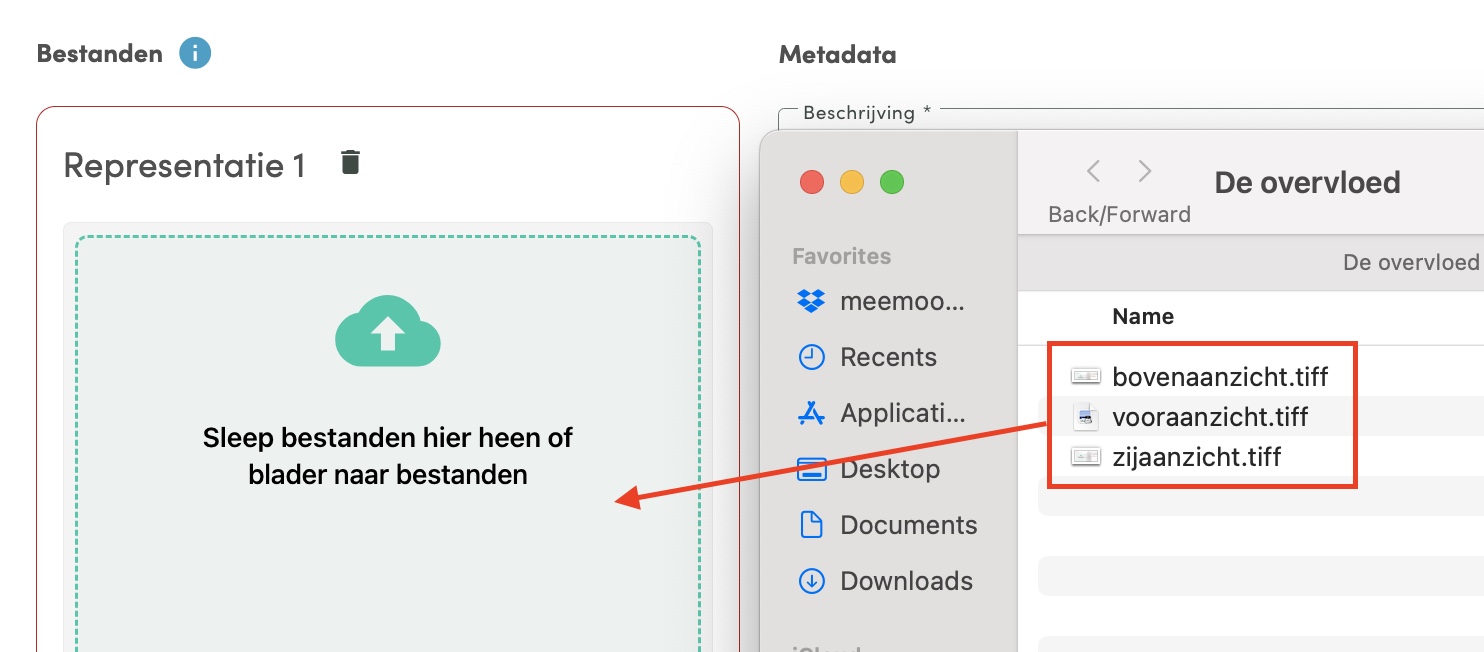This screenshot has width=1484, height=652.
Task: Maximize the Finder window with the green button
Action: (x=892, y=183)
